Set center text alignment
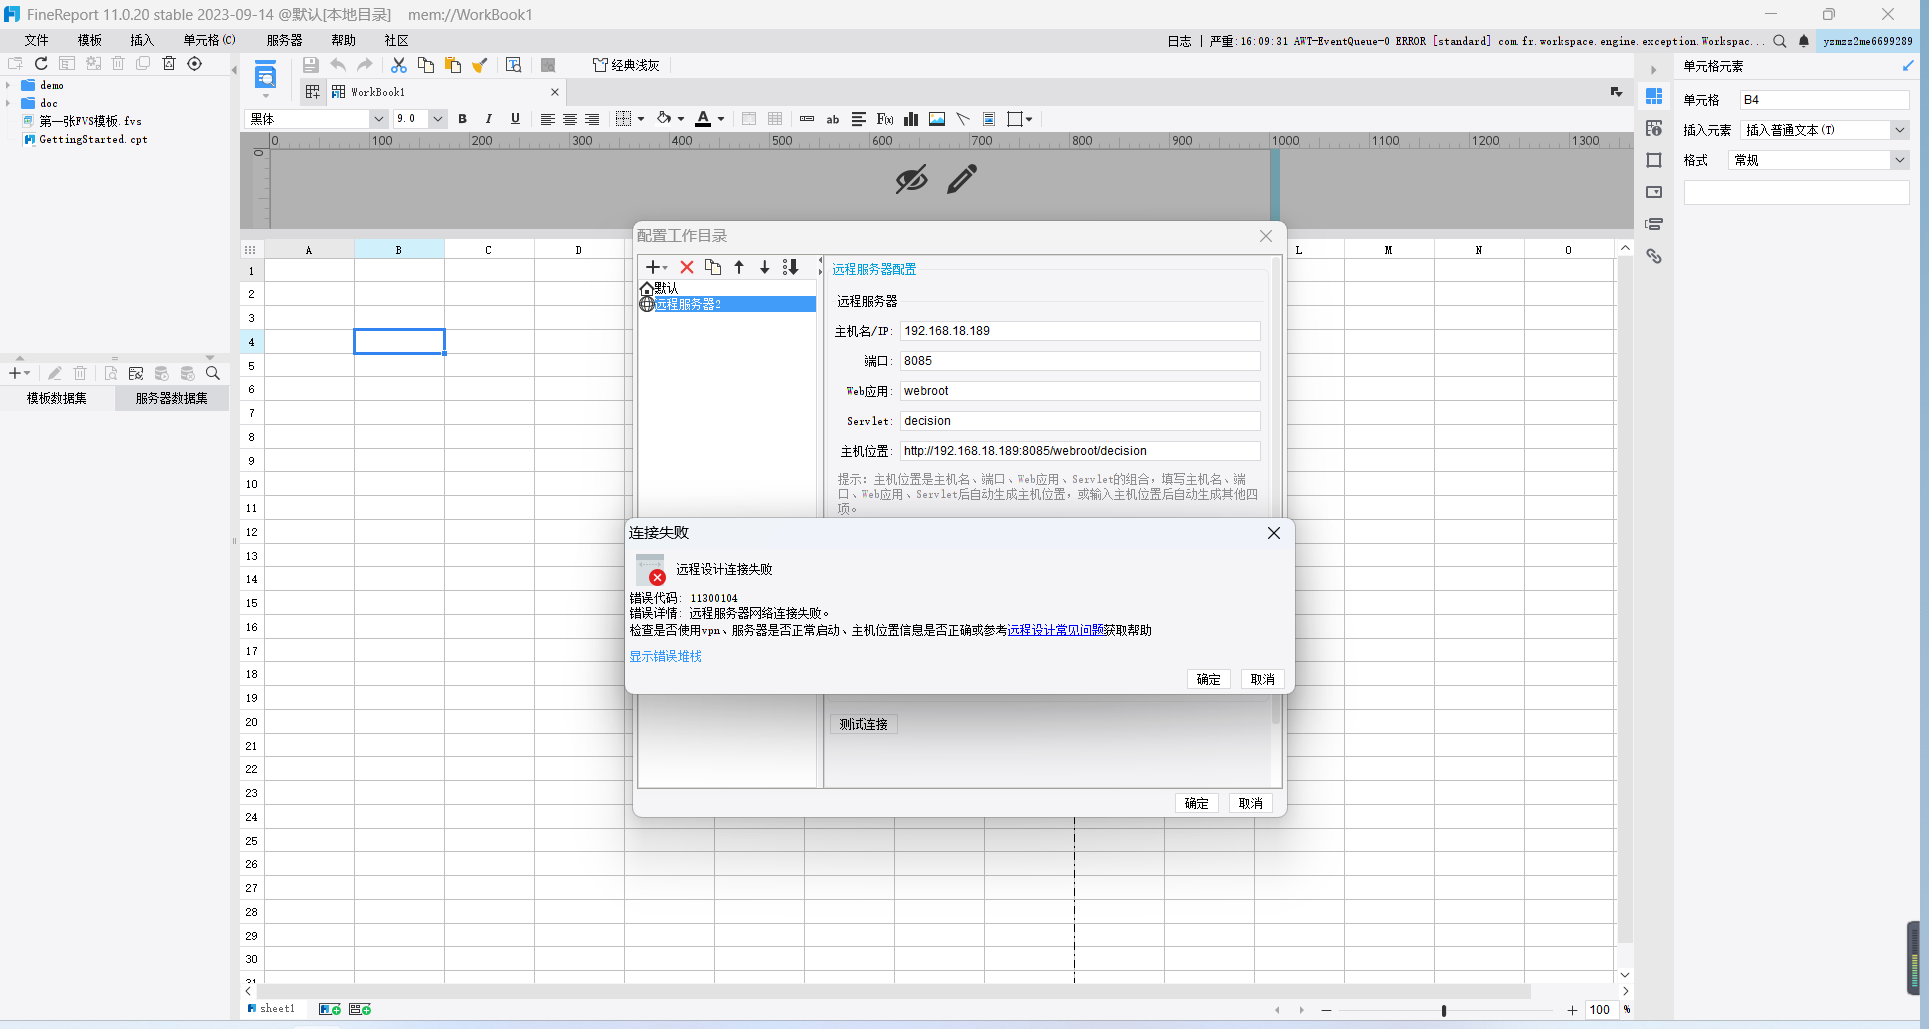 [x=570, y=119]
